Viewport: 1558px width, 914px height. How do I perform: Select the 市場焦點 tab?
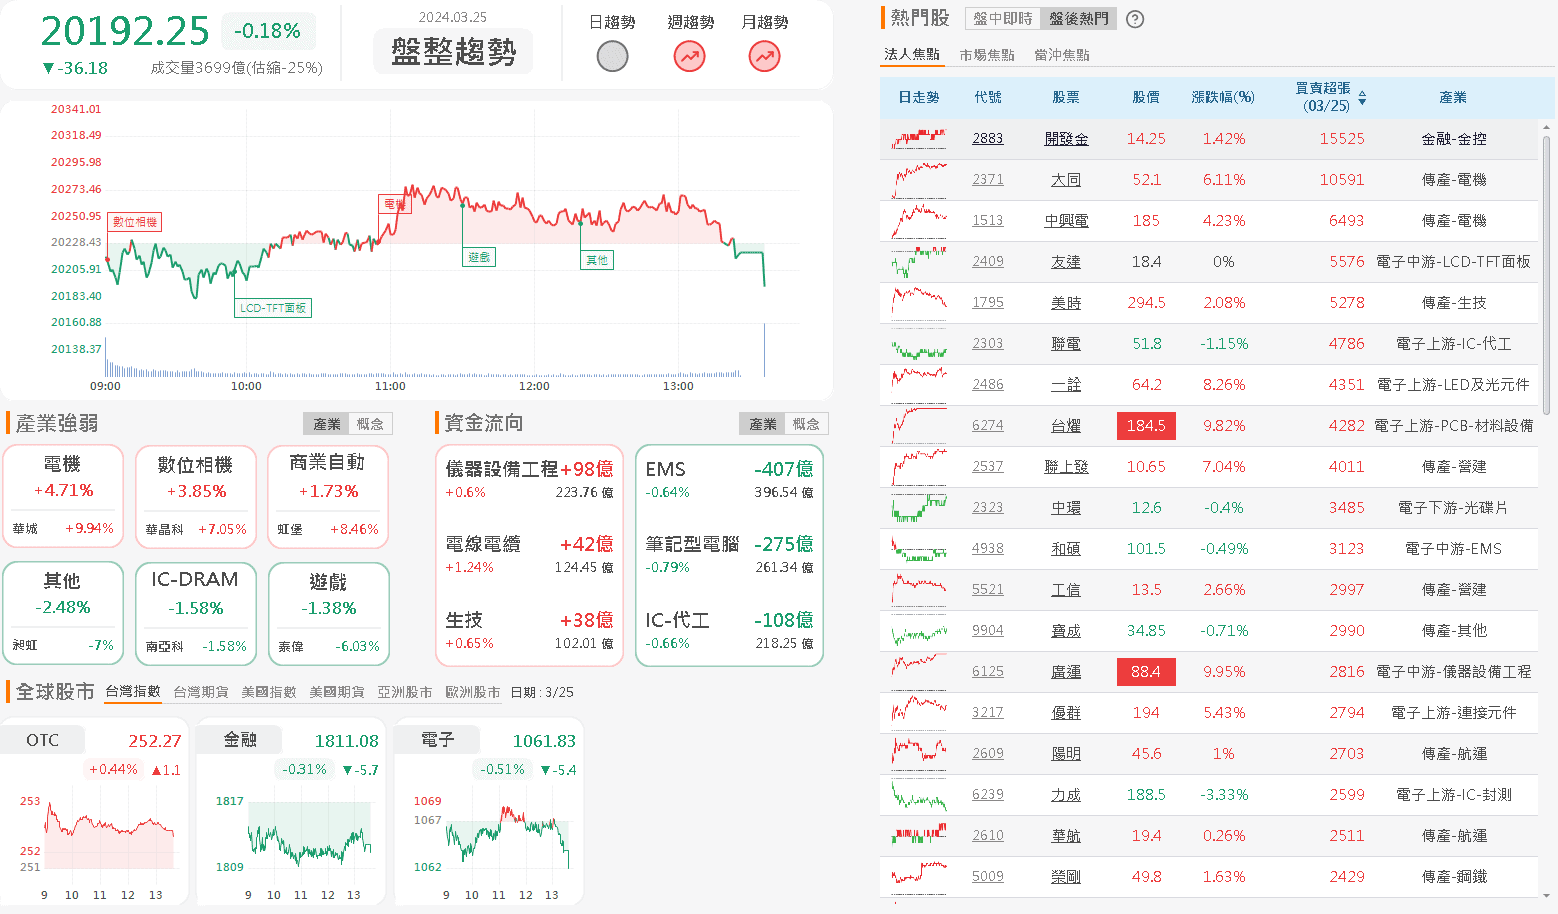tap(986, 55)
